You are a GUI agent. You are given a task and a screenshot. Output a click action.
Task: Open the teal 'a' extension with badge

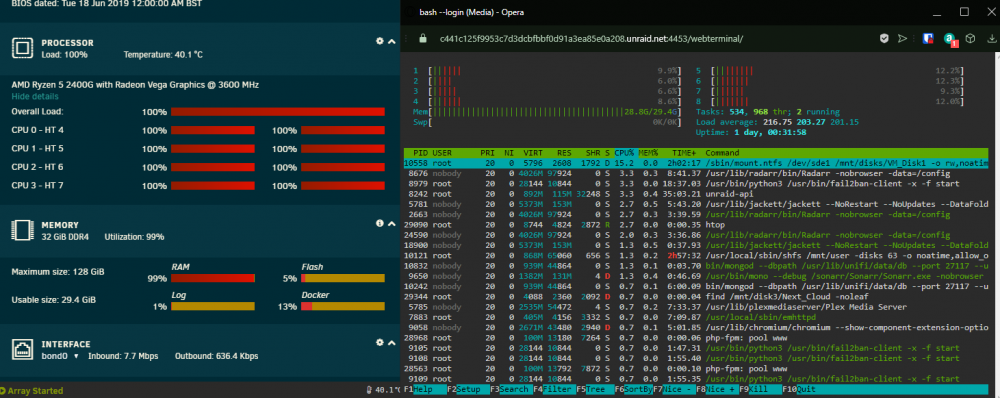[x=950, y=40]
